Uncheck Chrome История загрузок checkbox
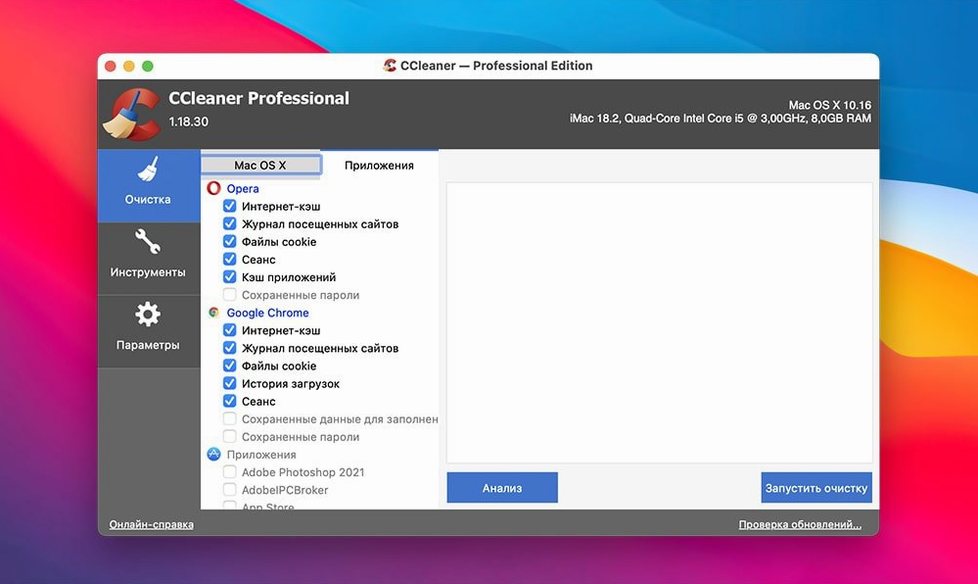Image resolution: width=978 pixels, height=584 pixels. (x=230, y=383)
